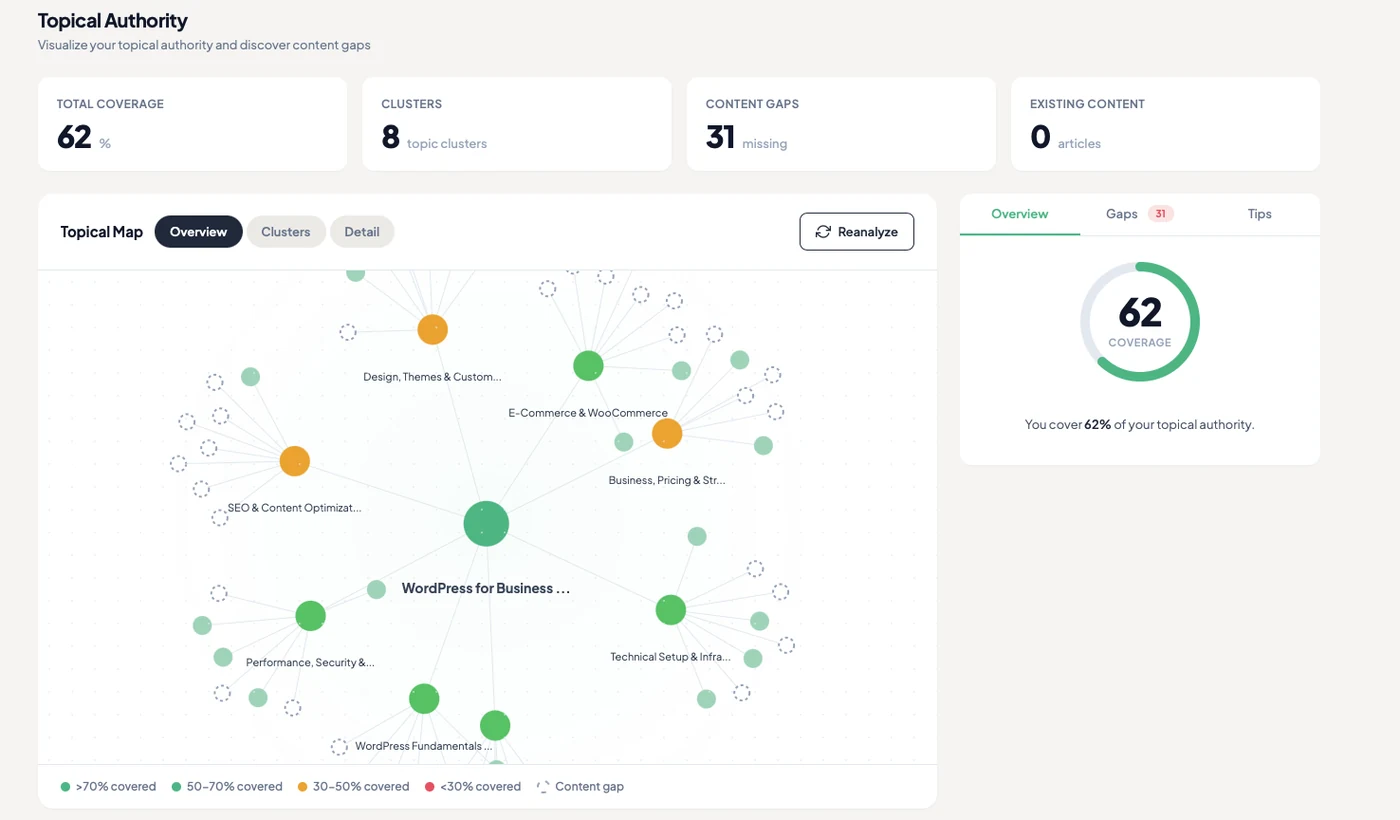Select the WordPress Fundamentals cluster node

tap(424, 699)
